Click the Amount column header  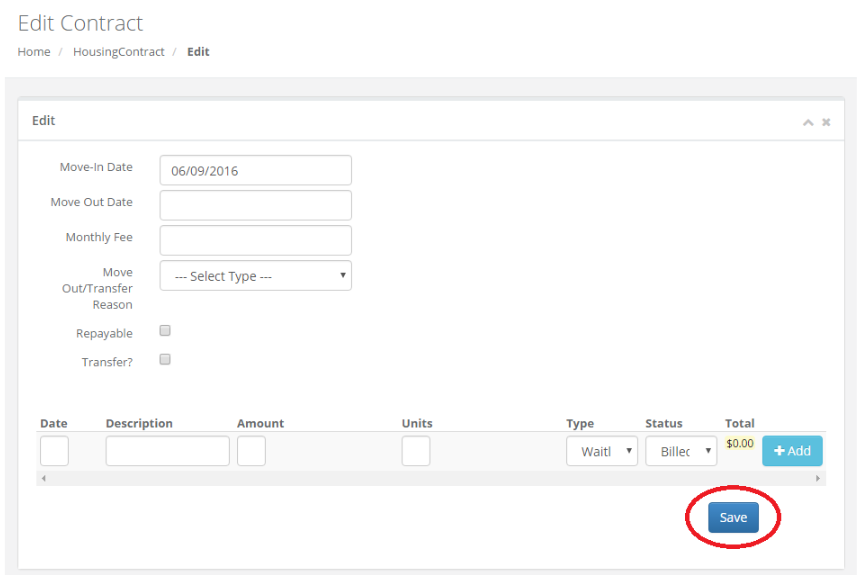click(261, 424)
